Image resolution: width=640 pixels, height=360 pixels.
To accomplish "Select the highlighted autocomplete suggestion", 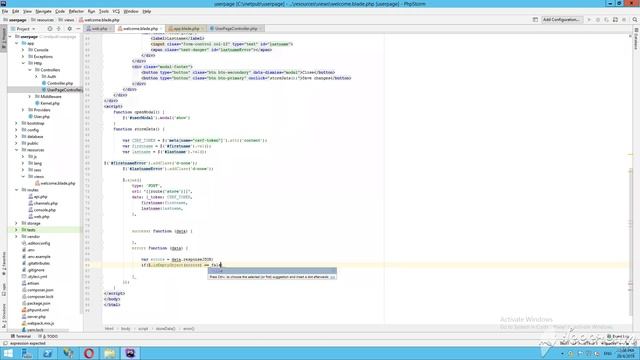I will pyautogui.click(x=272, y=271).
